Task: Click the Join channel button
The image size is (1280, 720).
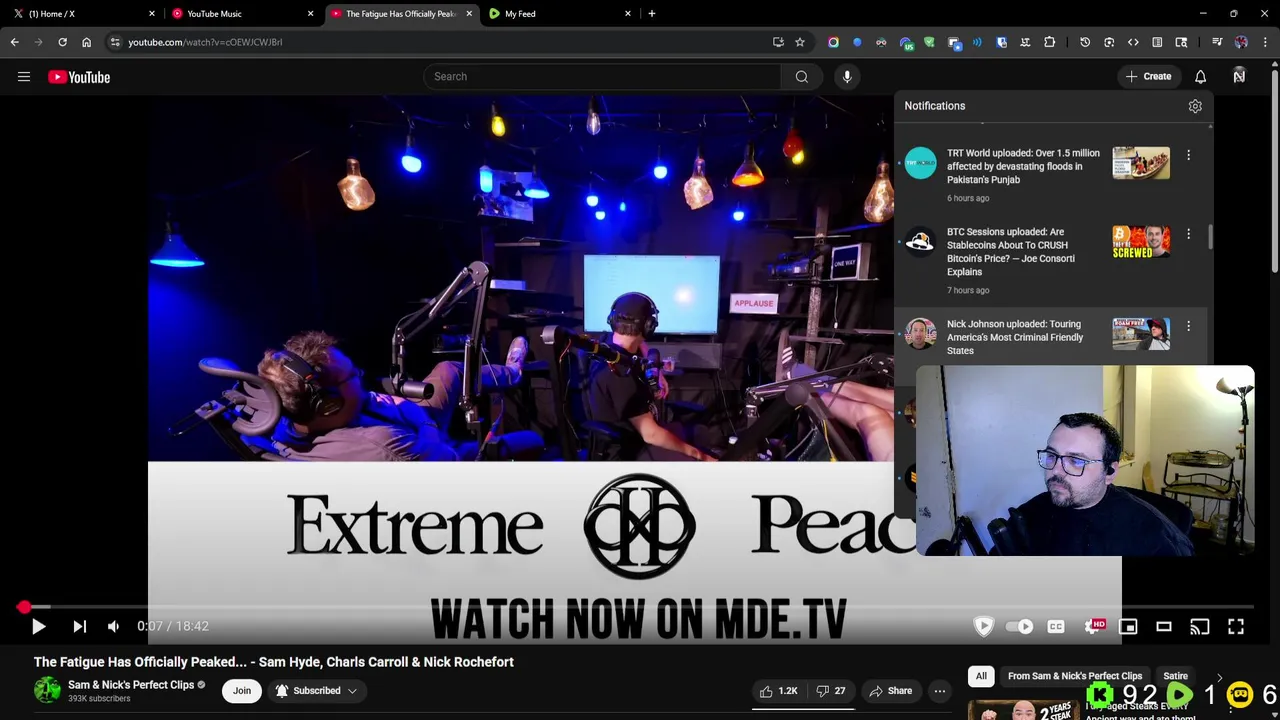Action: coord(242,691)
